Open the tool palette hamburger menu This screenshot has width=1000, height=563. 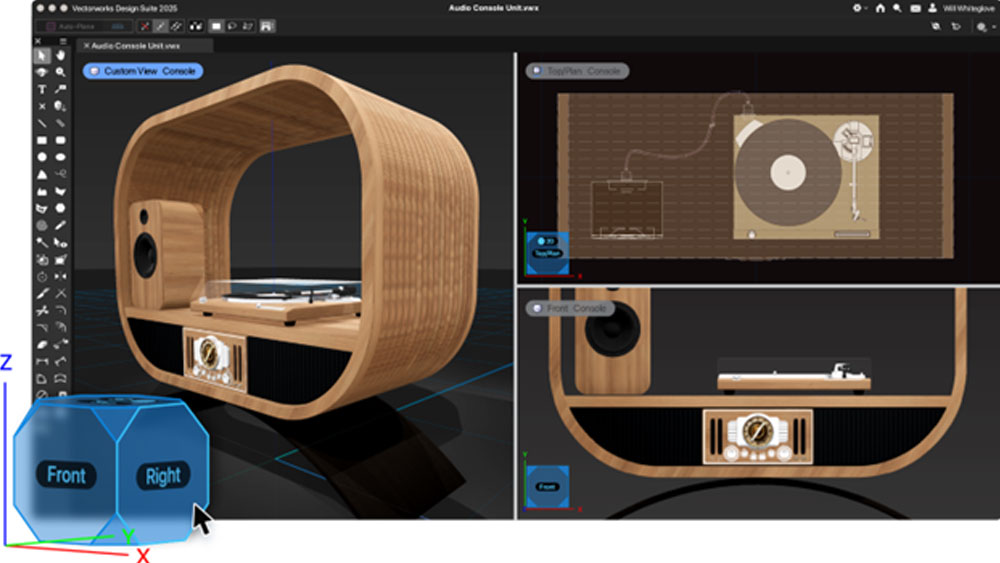(x=62, y=42)
